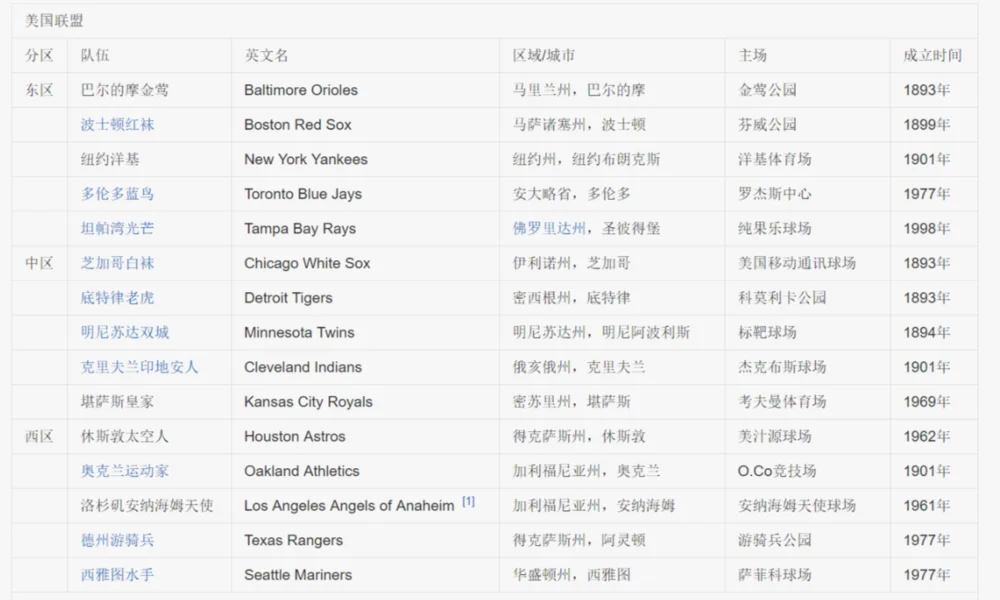
Task: Click the Cleveland Indians English name
Action: pyautogui.click(x=303, y=367)
